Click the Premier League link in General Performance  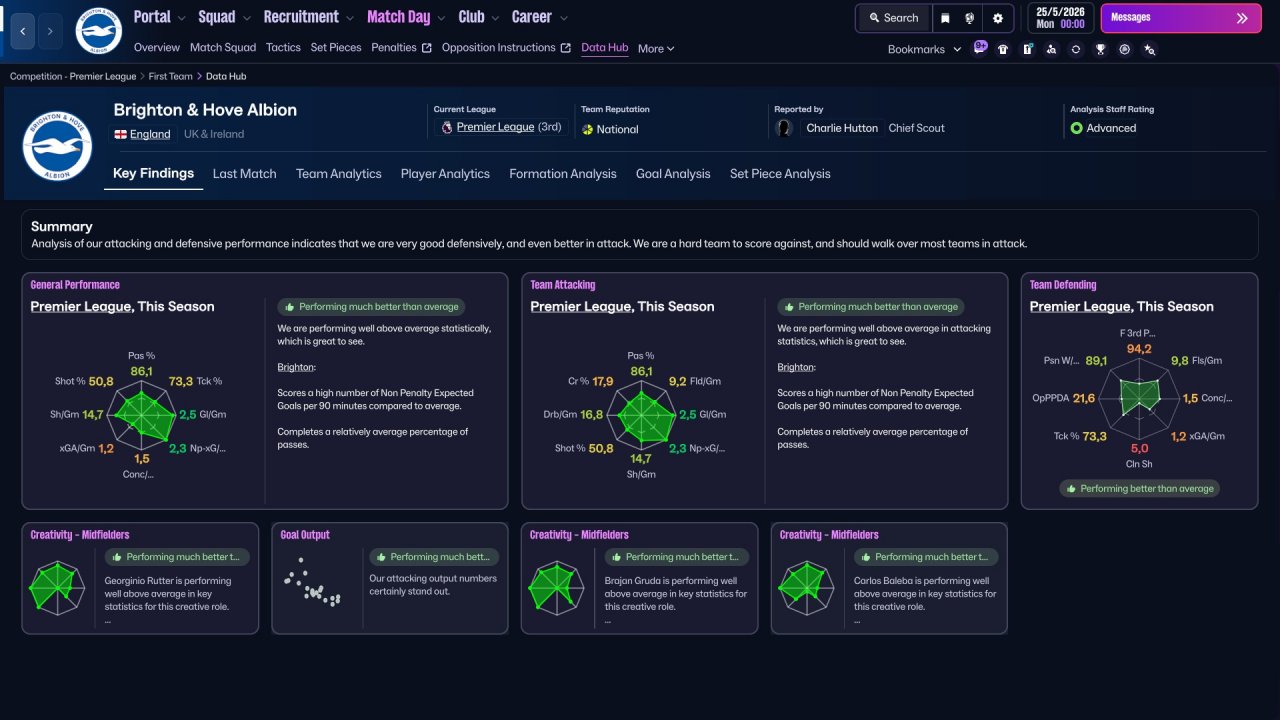coord(81,307)
